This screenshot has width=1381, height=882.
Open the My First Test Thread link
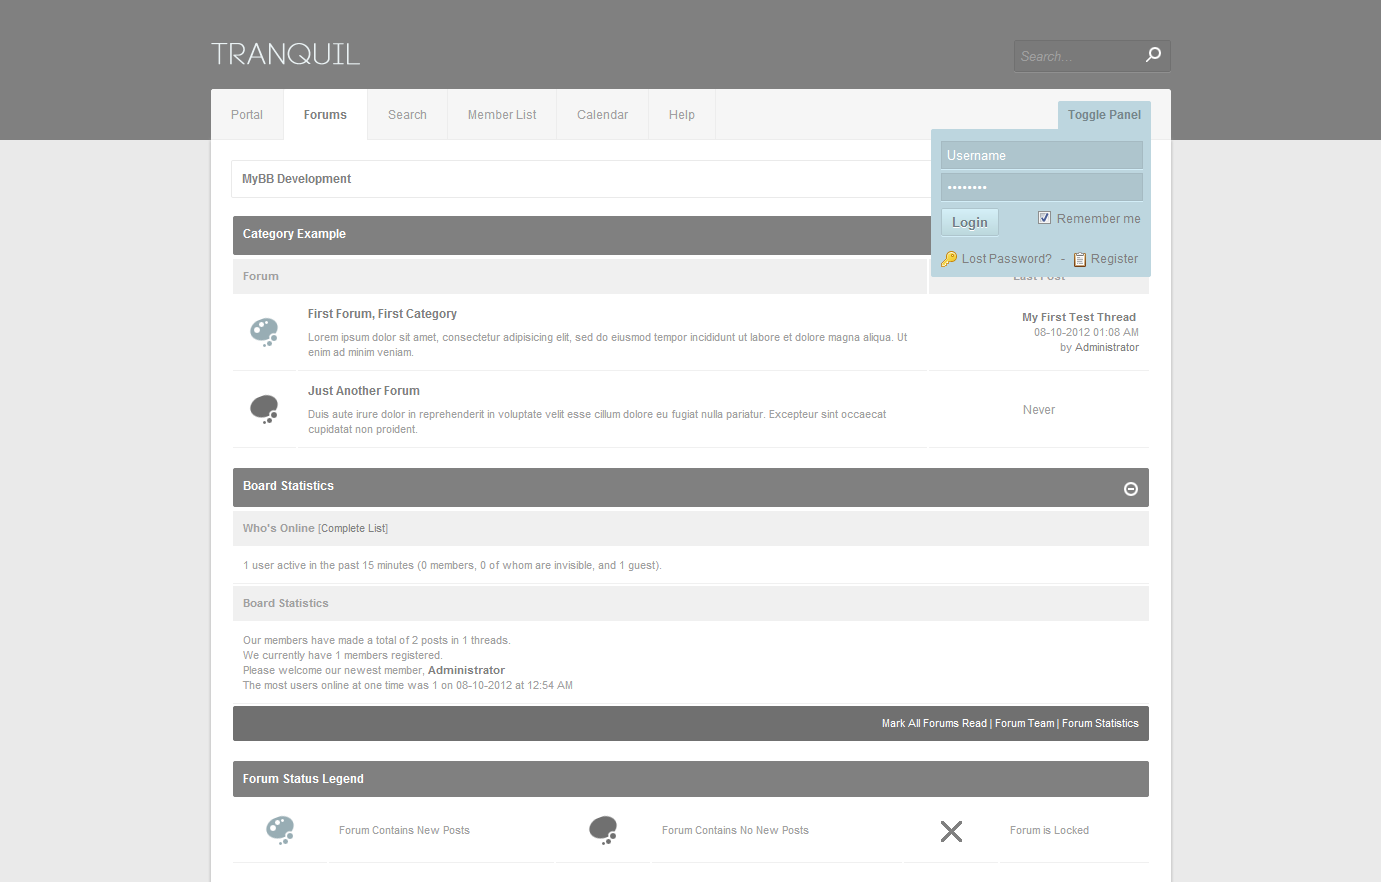pos(1078,317)
